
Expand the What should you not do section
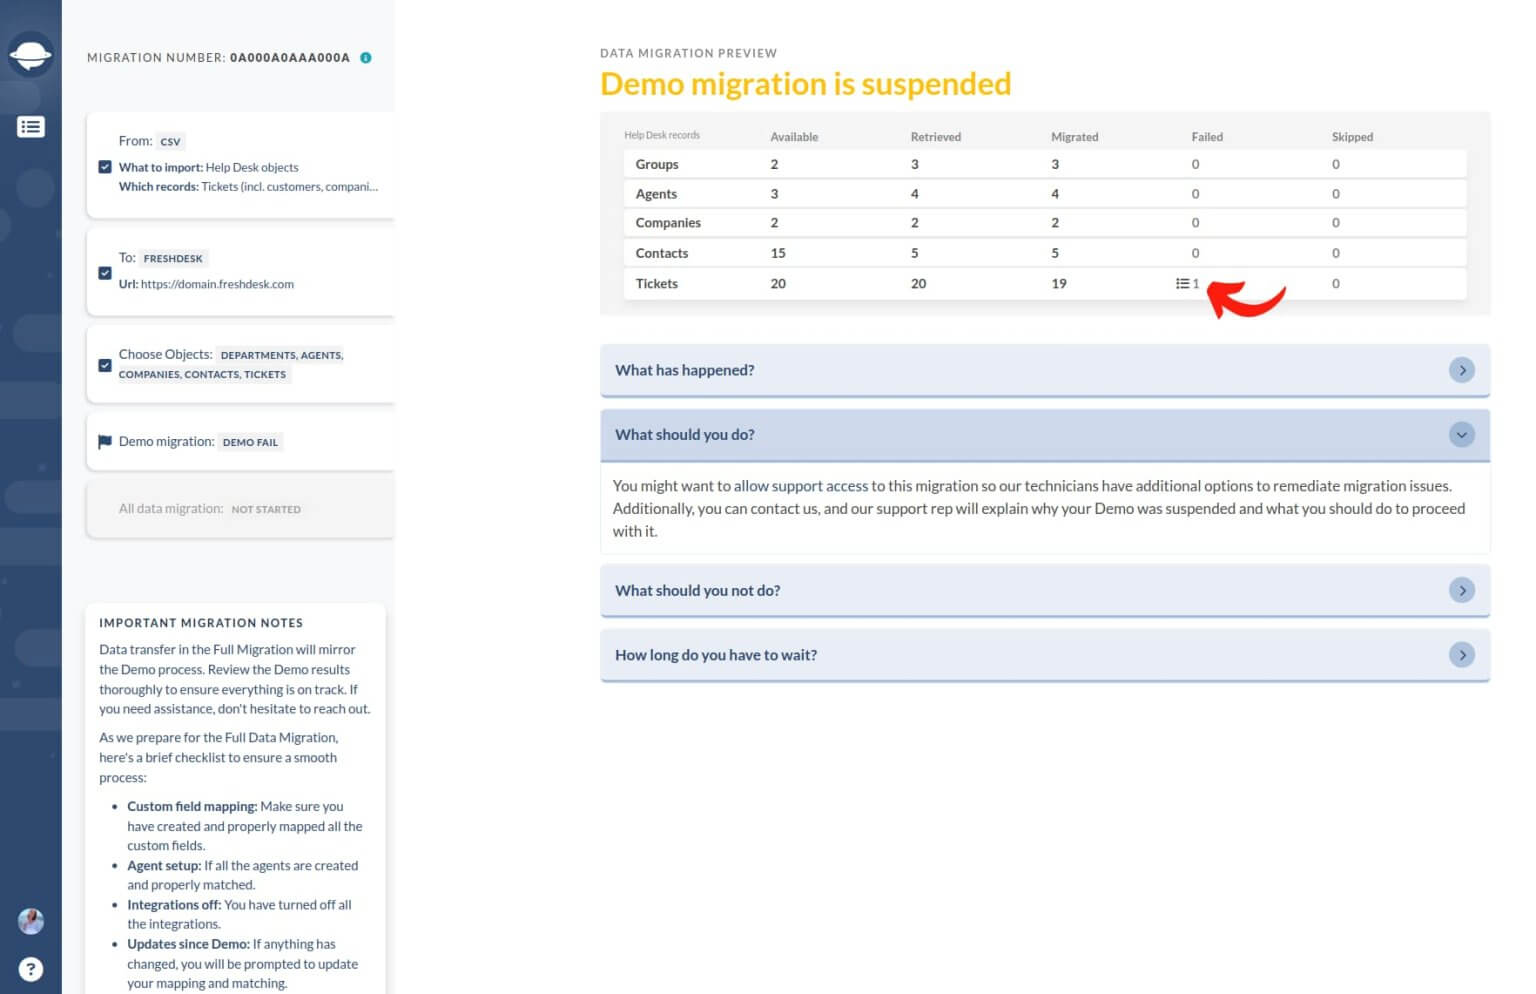(1462, 590)
